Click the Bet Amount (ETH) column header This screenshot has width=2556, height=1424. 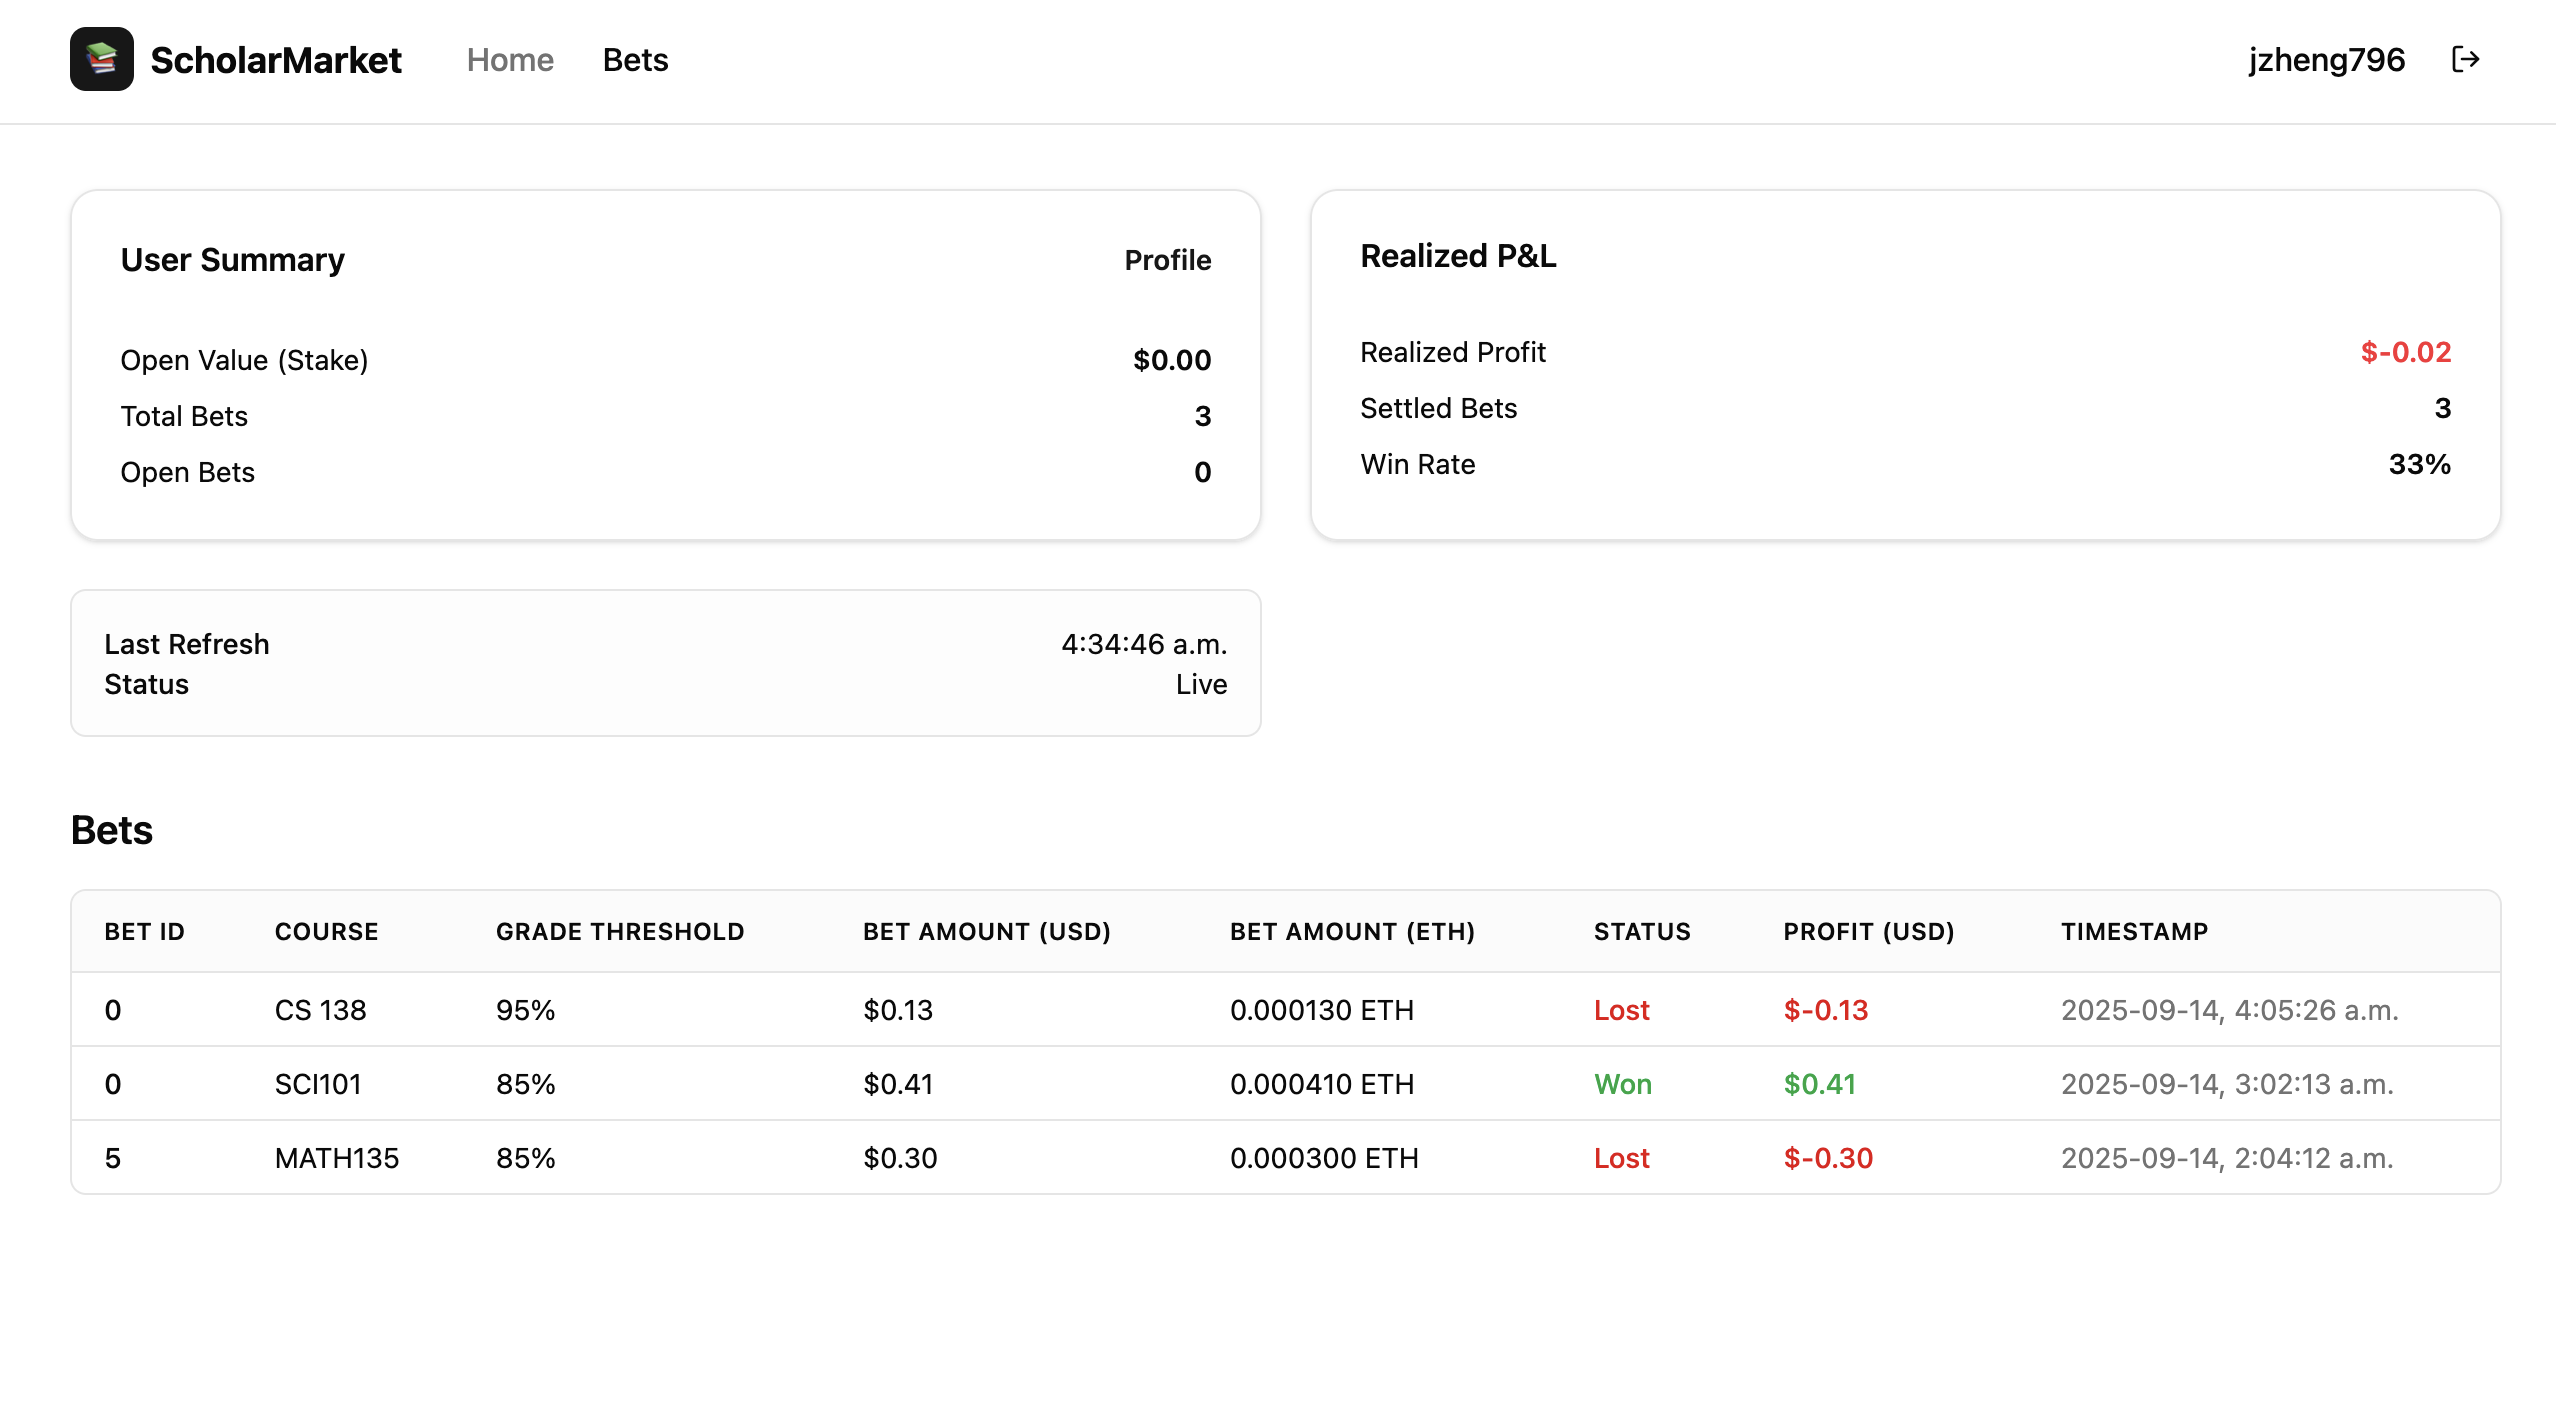tap(1352, 932)
